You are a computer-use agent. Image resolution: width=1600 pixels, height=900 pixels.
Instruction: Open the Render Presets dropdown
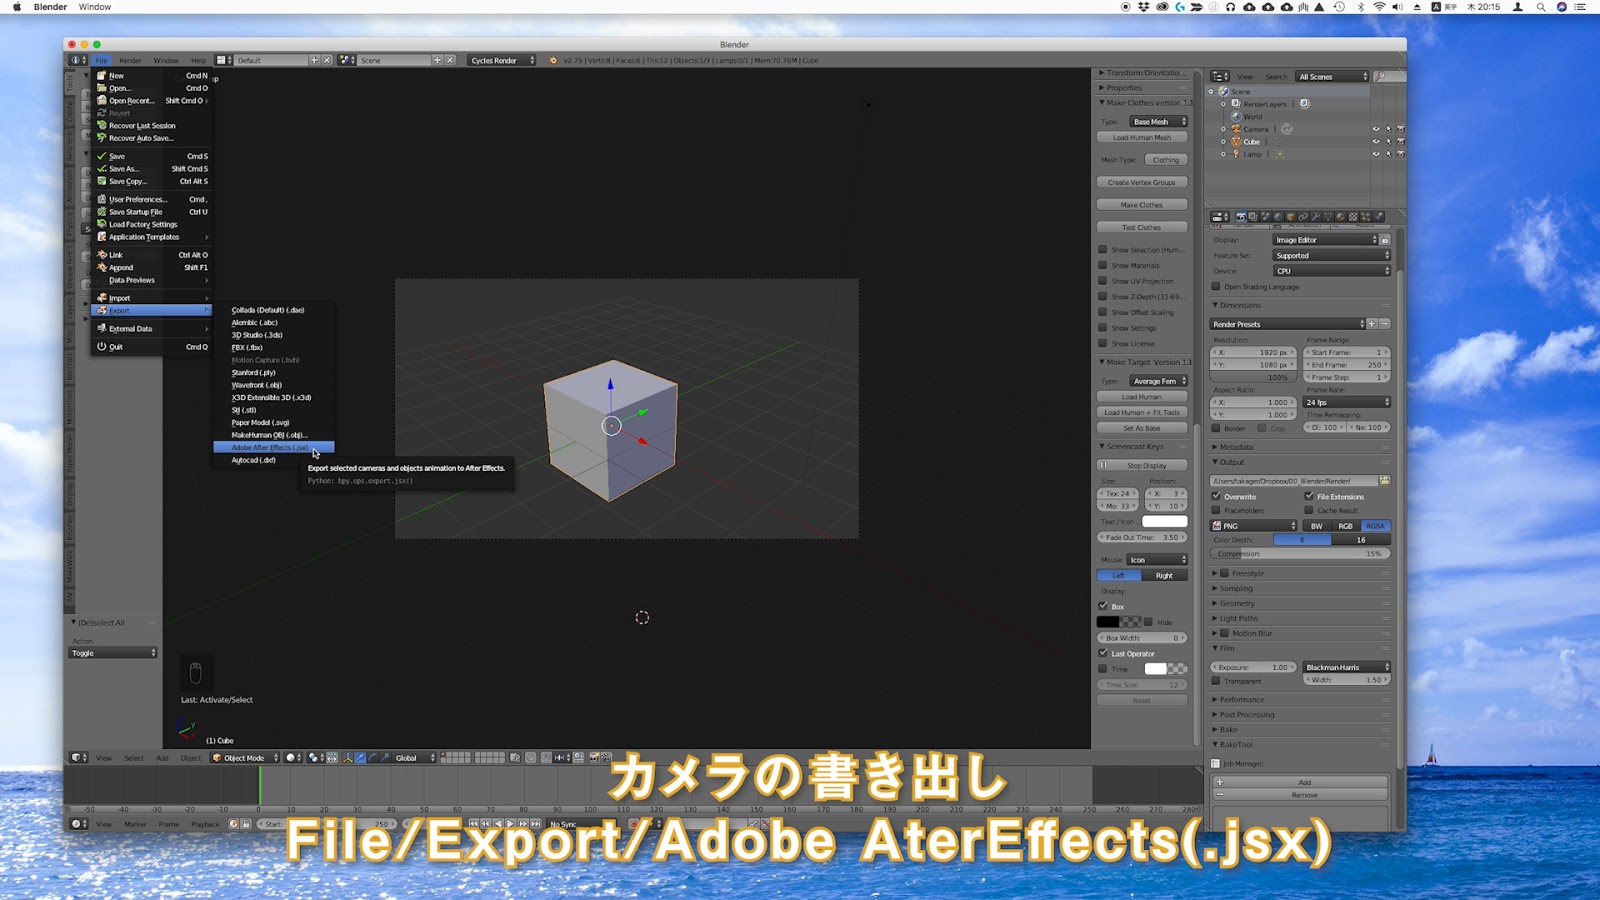point(1288,324)
